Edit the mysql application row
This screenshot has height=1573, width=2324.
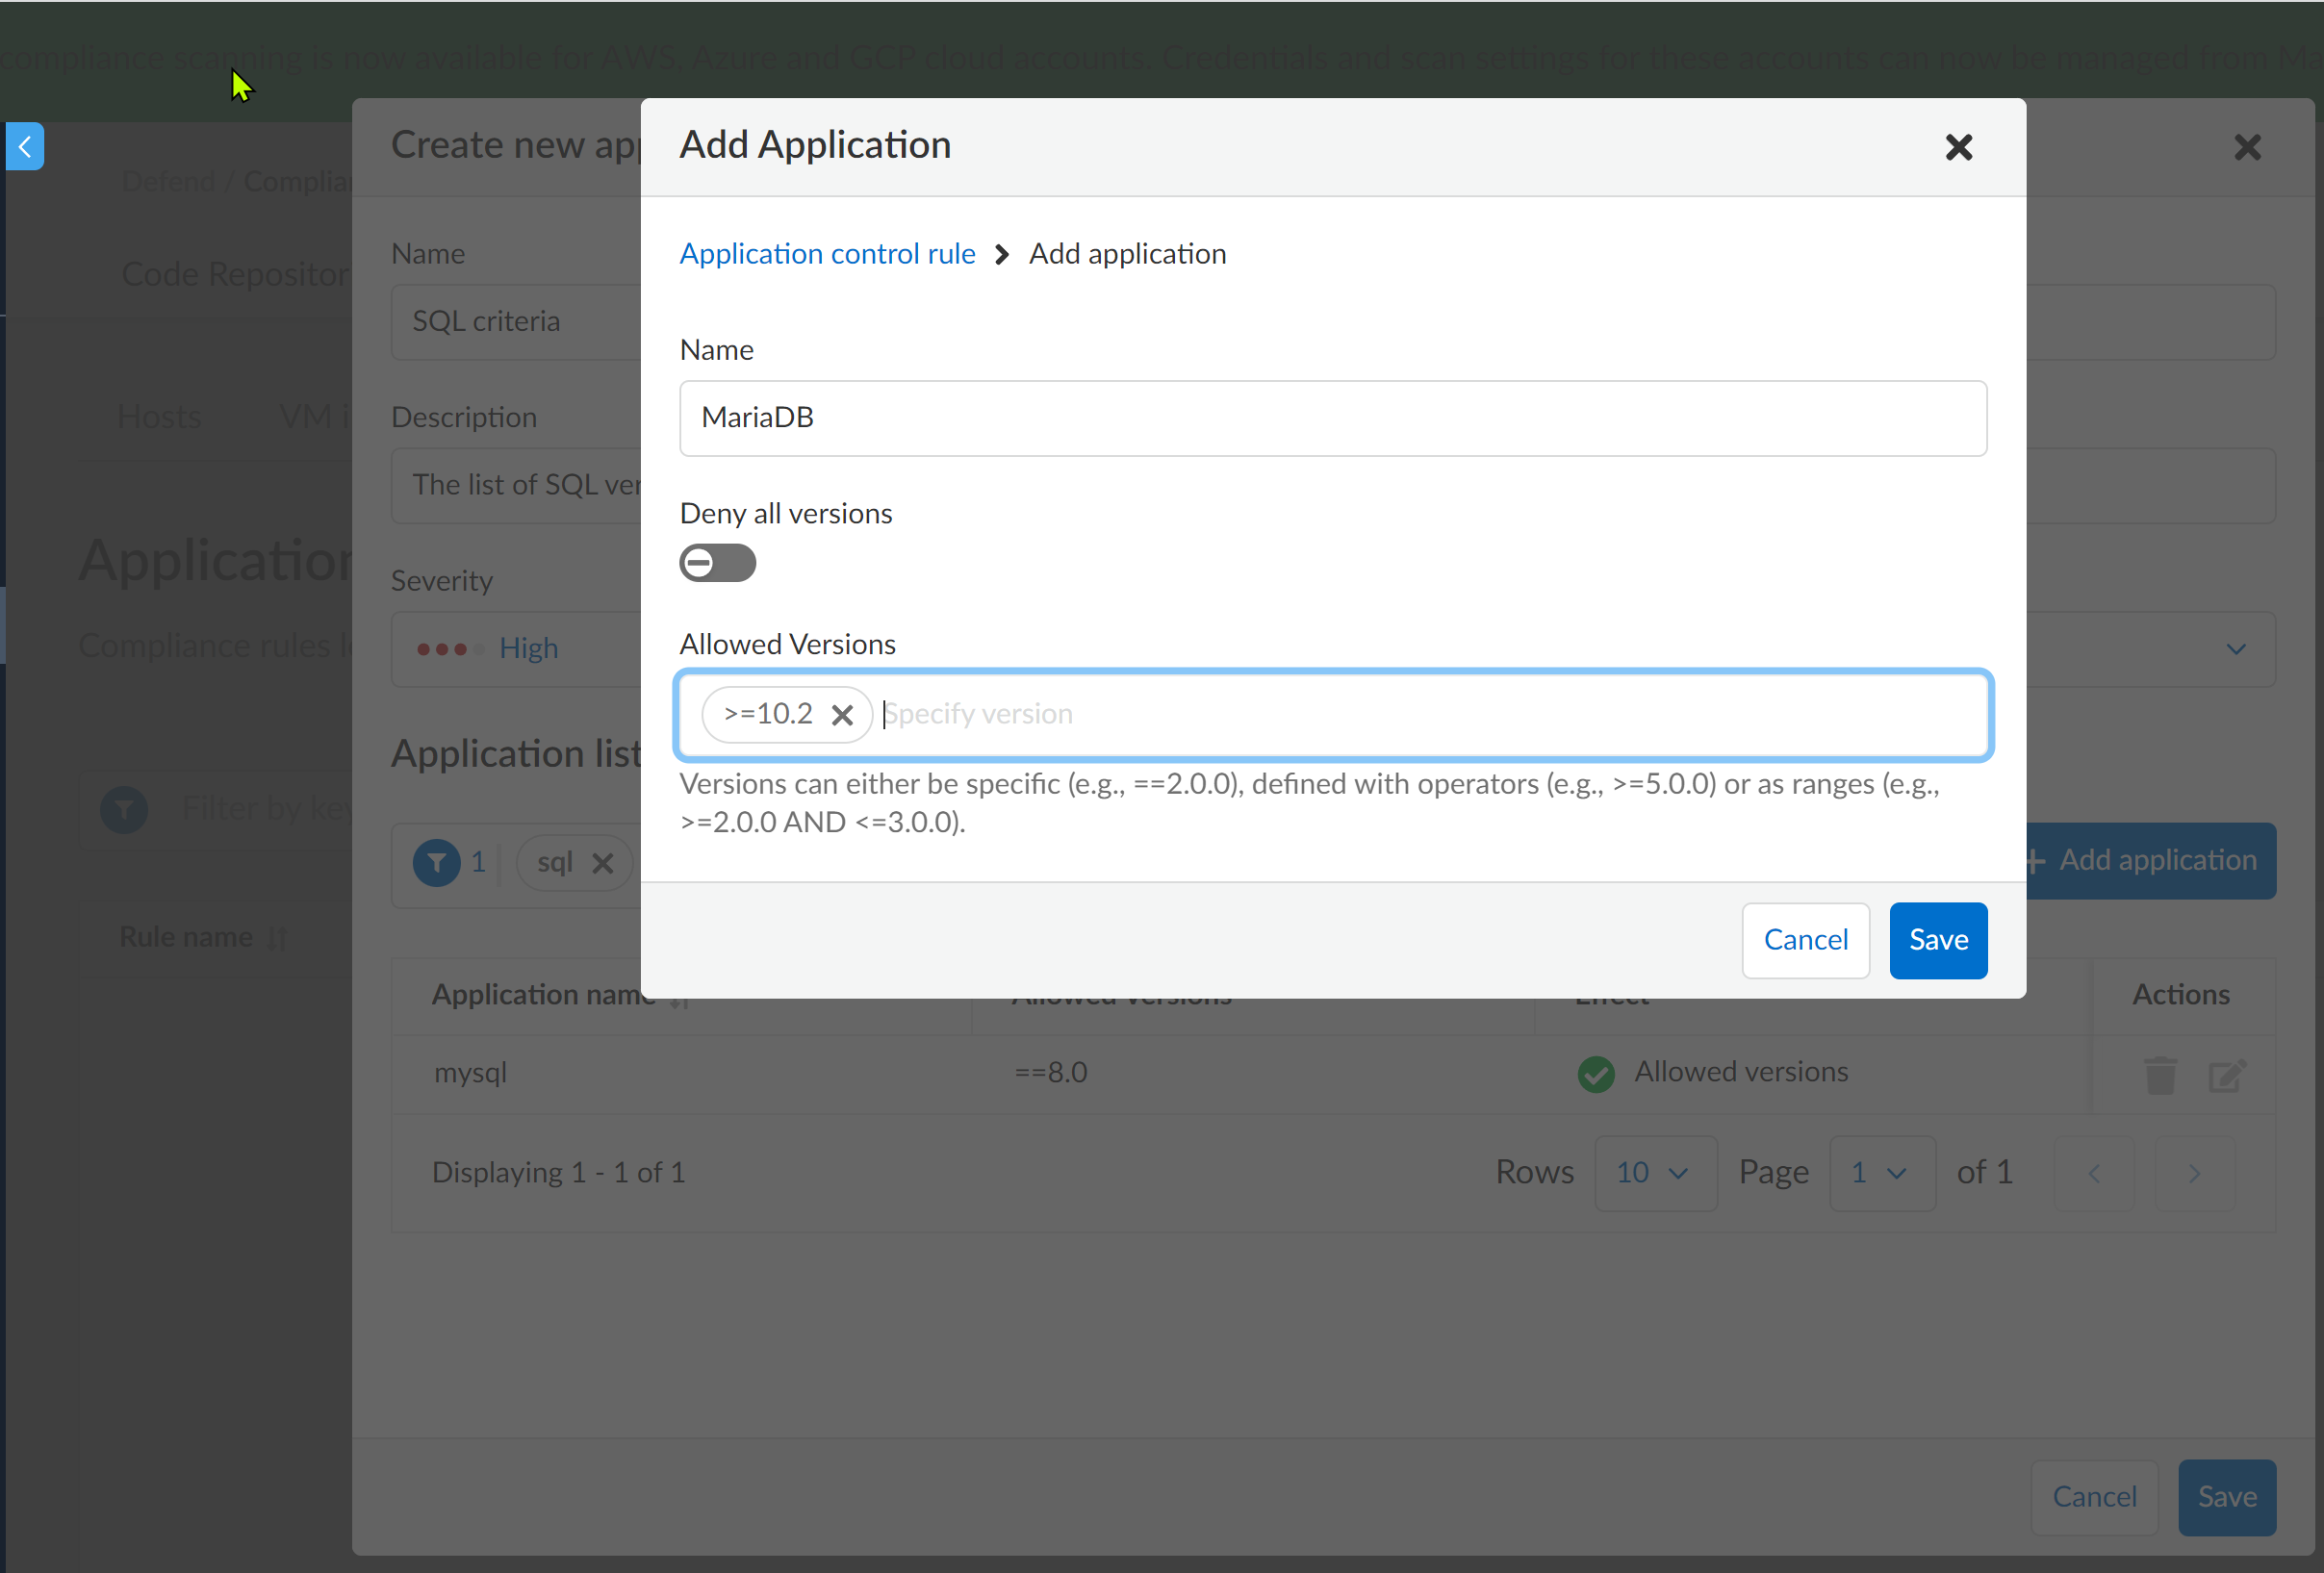pos(2227,1074)
